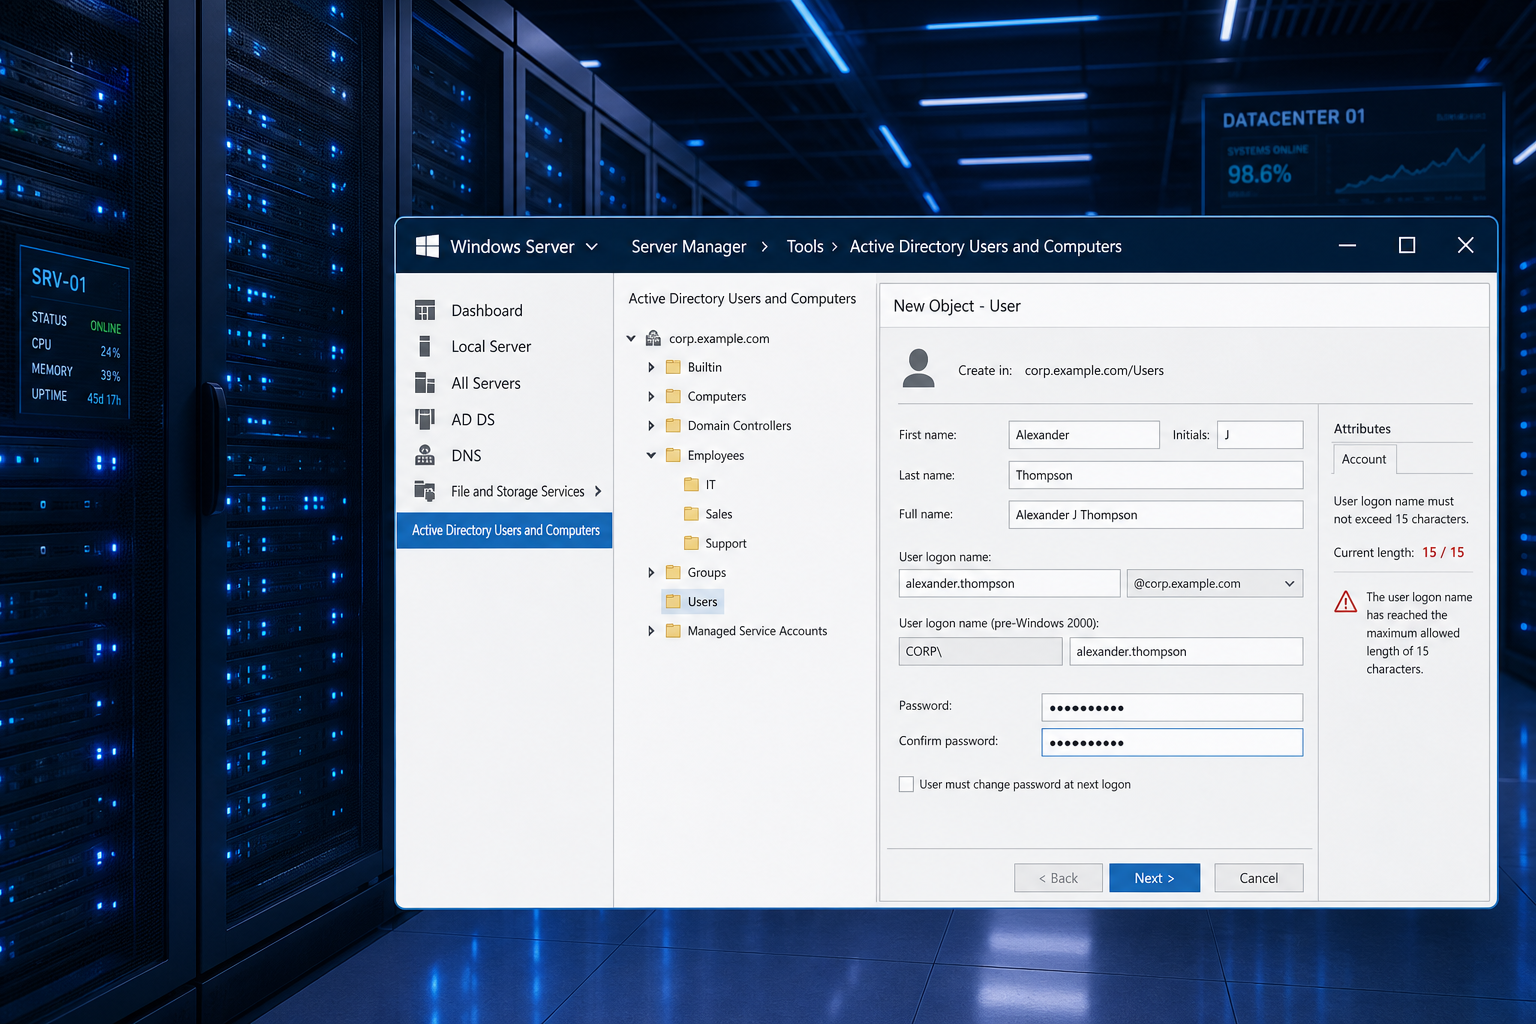The width and height of the screenshot is (1536, 1024).
Task: Click corp.example.com/Users create-in path
Action: 1094,370
